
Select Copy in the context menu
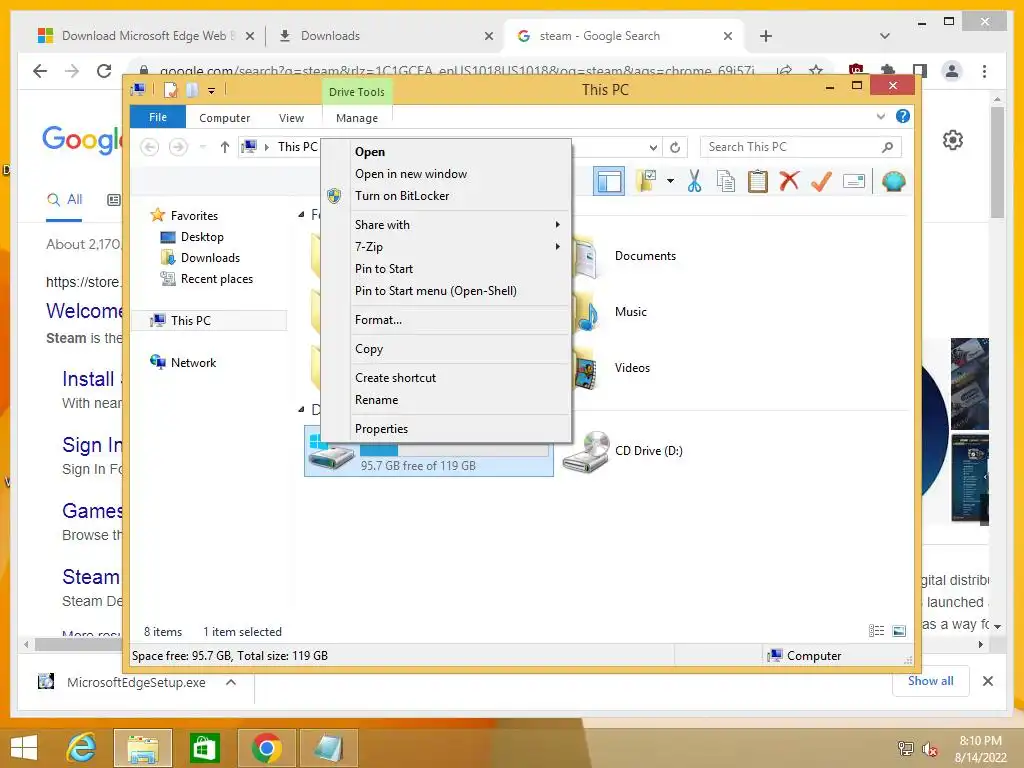coord(446,349)
